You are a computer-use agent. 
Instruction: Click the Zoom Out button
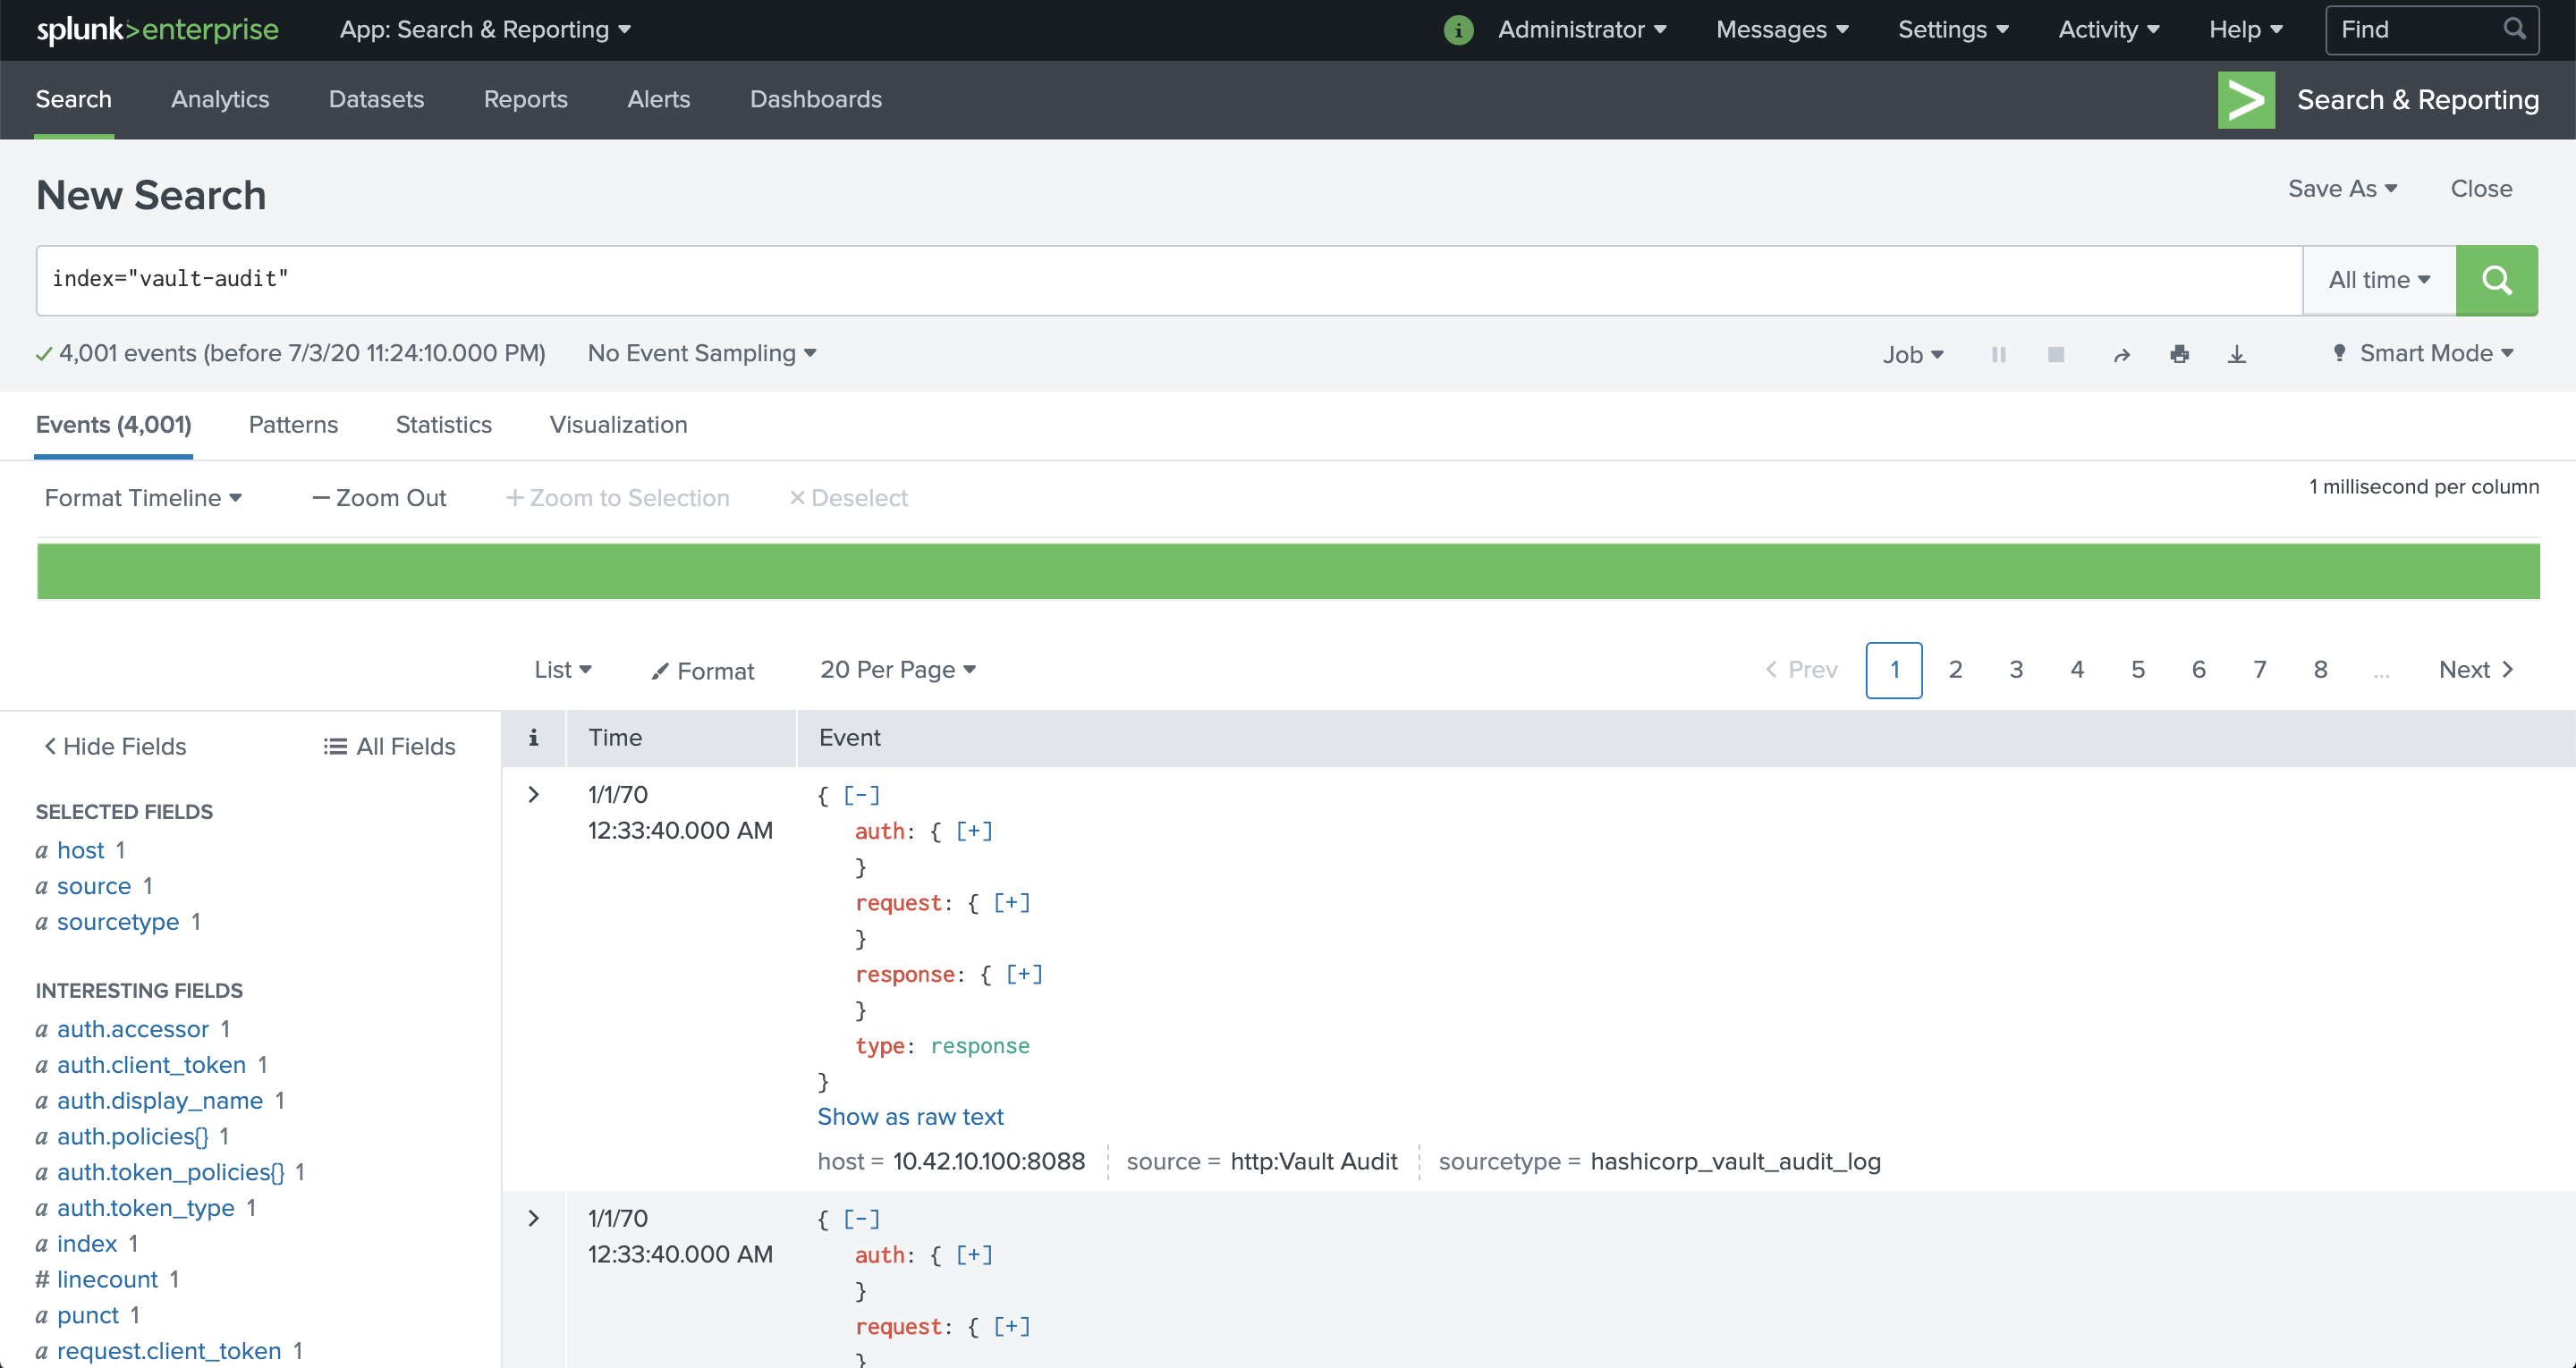click(378, 497)
